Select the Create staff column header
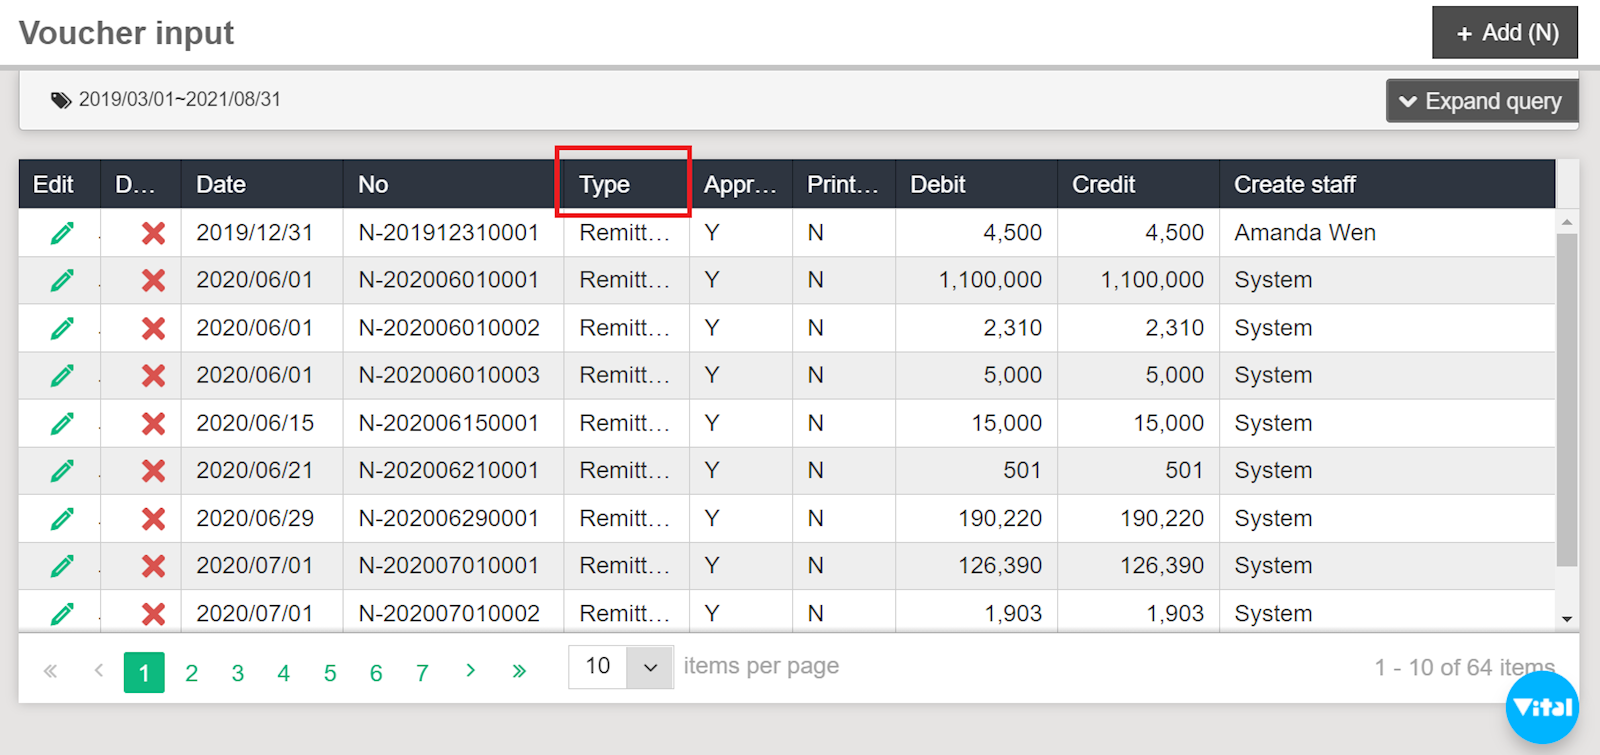Image resolution: width=1600 pixels, height=755 pixels. pos(1294,185)
